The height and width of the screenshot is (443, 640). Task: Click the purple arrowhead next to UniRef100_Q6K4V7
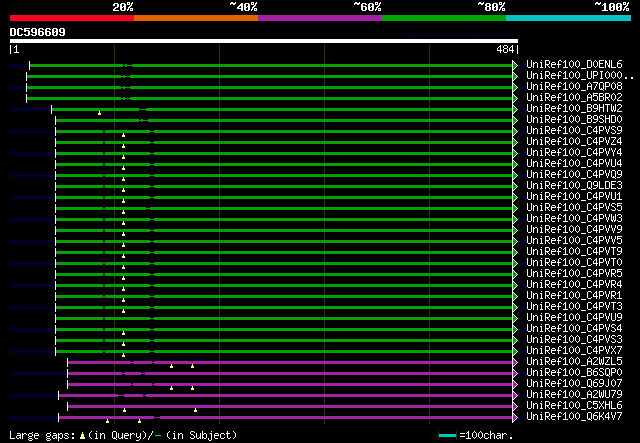point(516,417)
